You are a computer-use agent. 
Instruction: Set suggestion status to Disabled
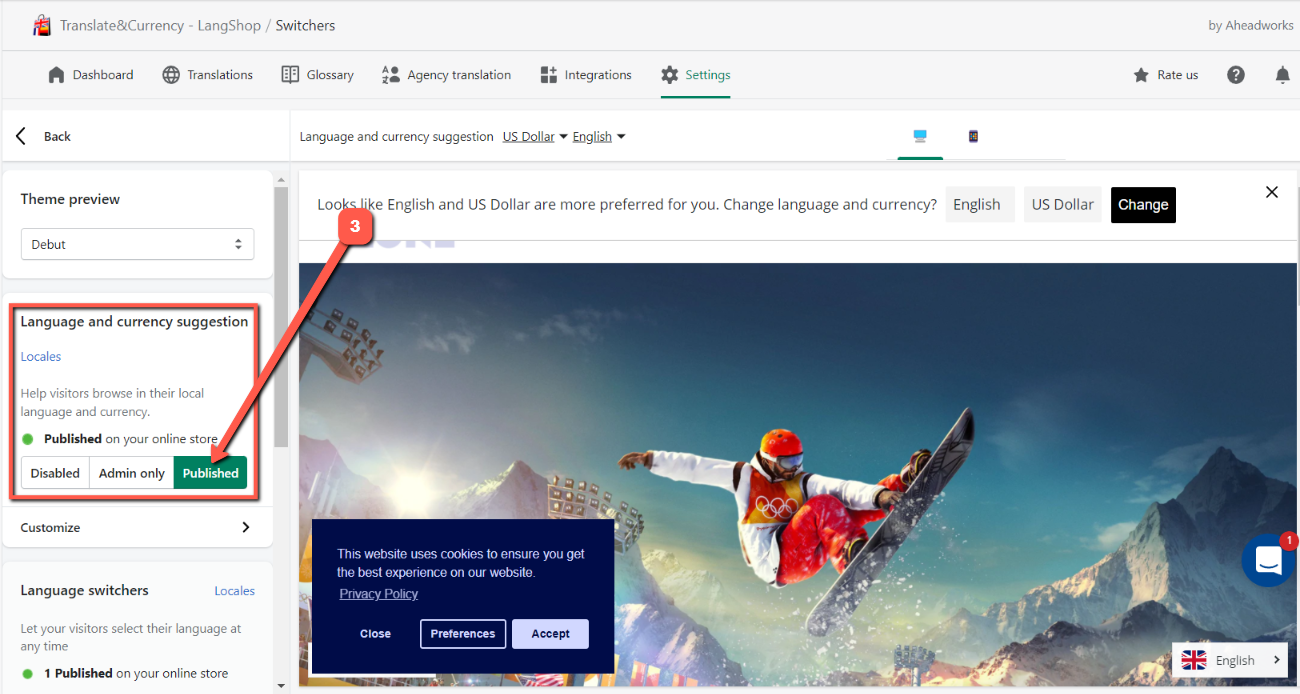(x=55, y=473)
